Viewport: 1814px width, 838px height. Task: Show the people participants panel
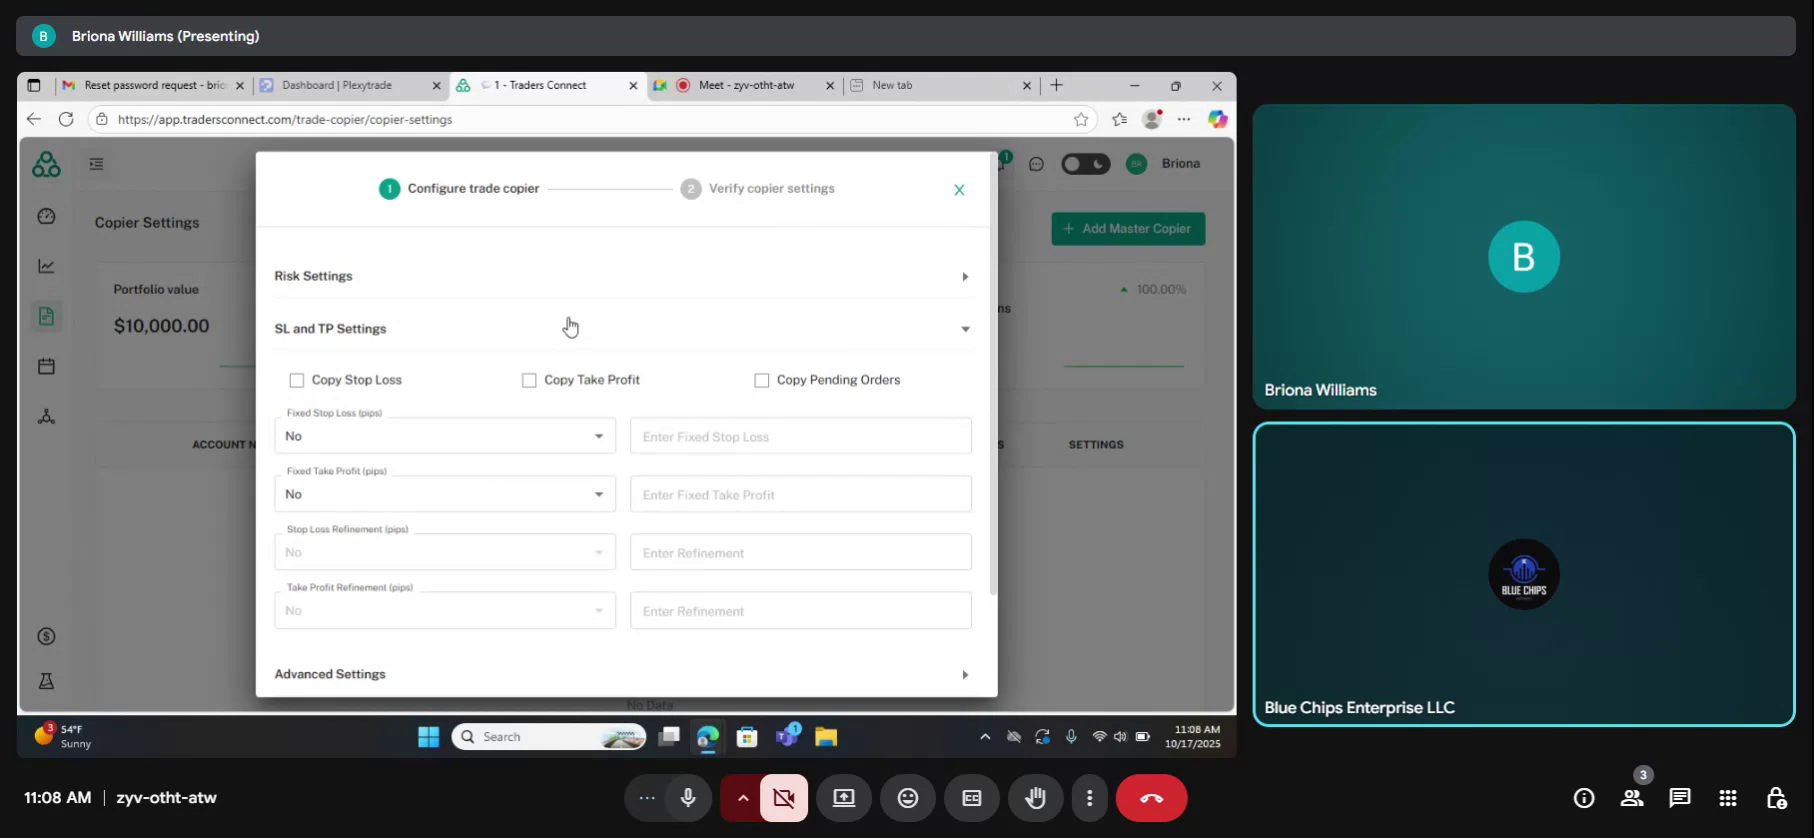1632,798
